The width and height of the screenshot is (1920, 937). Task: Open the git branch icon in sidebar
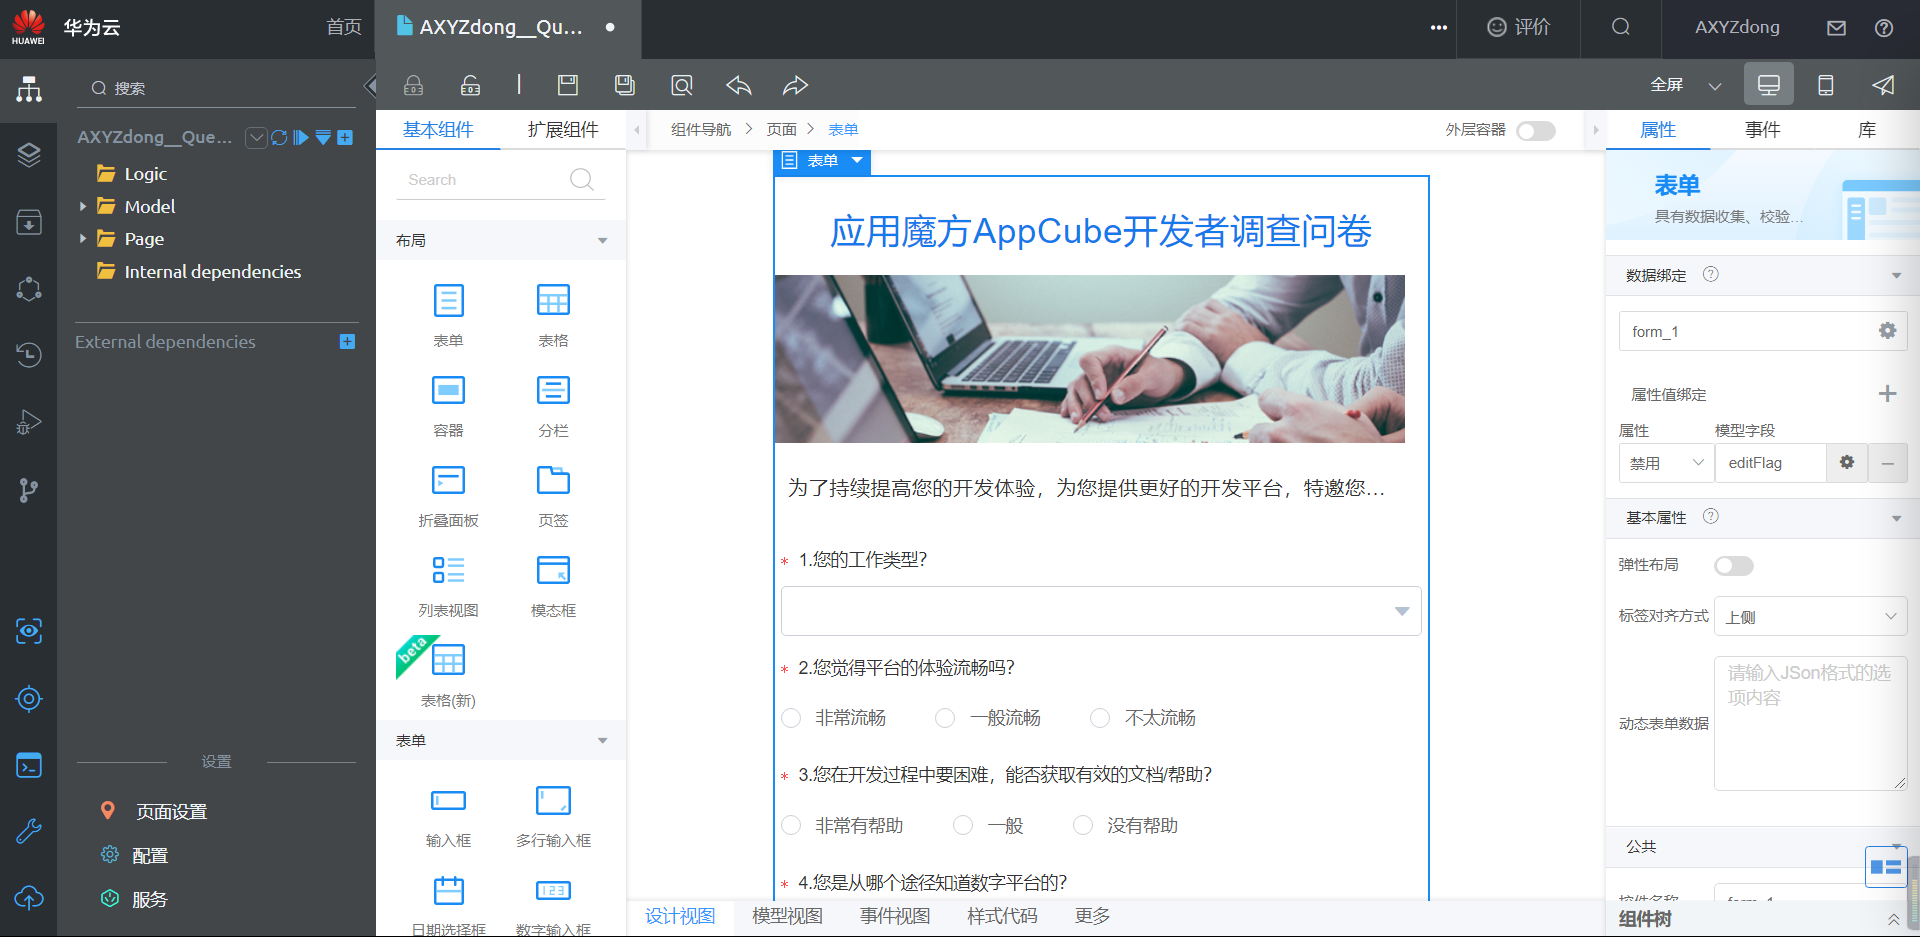(29, 490)
